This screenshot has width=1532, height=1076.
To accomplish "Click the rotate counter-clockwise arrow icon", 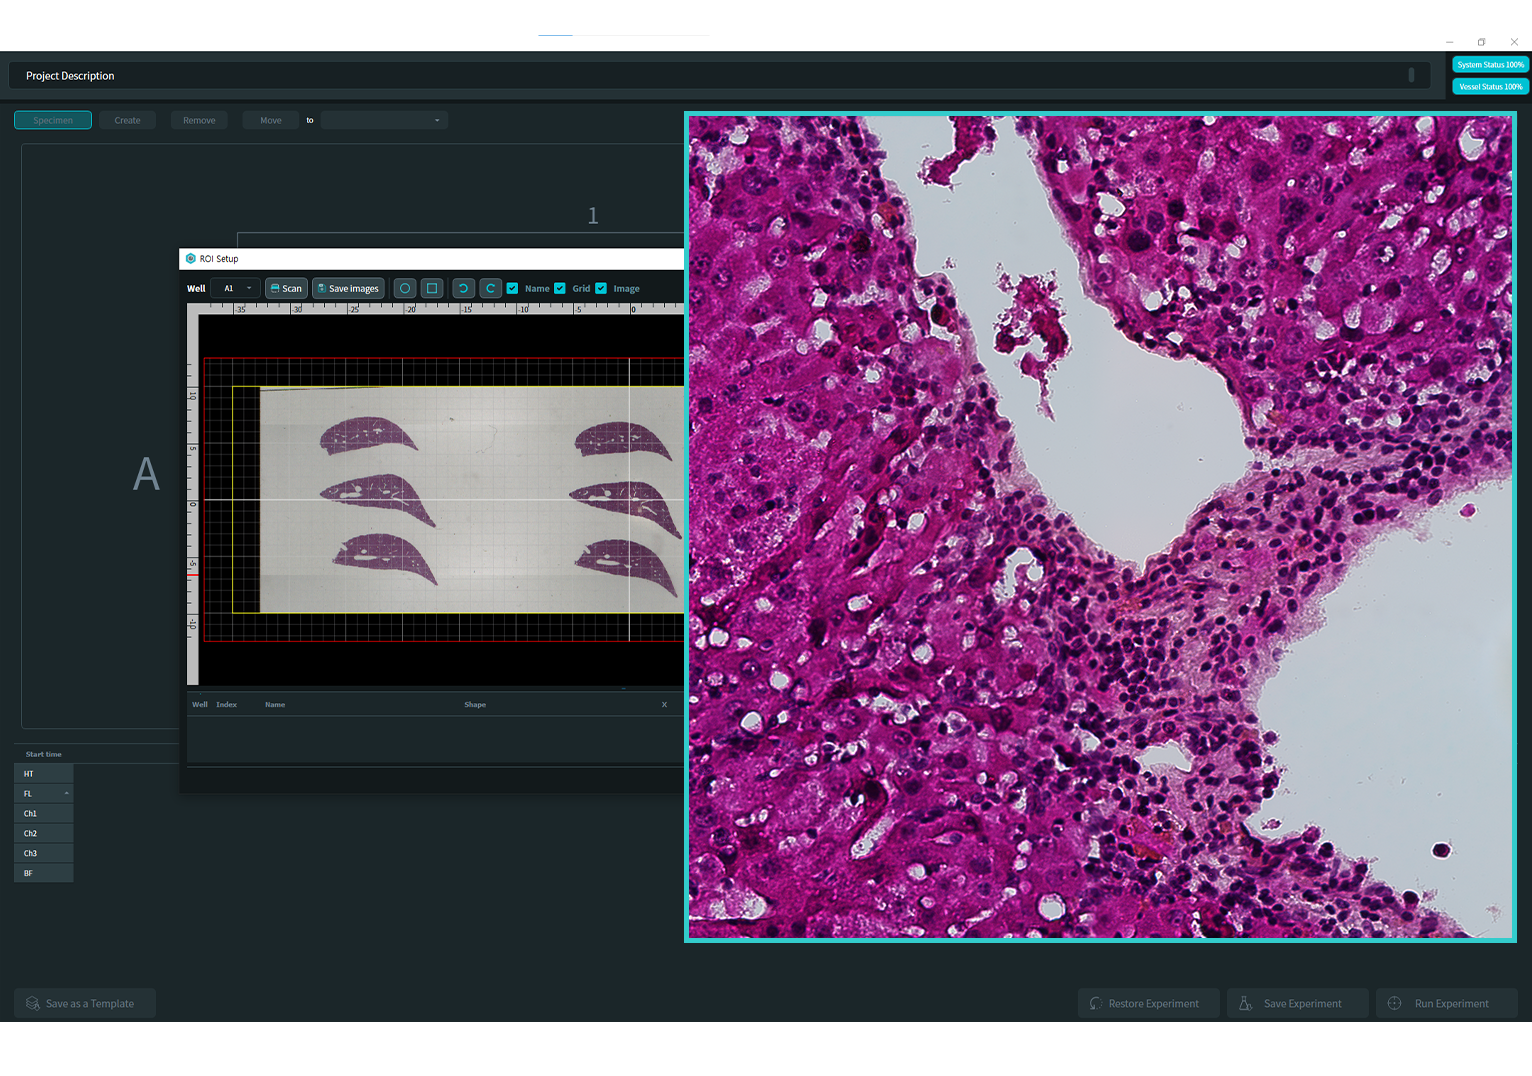I will pos(463,288).
